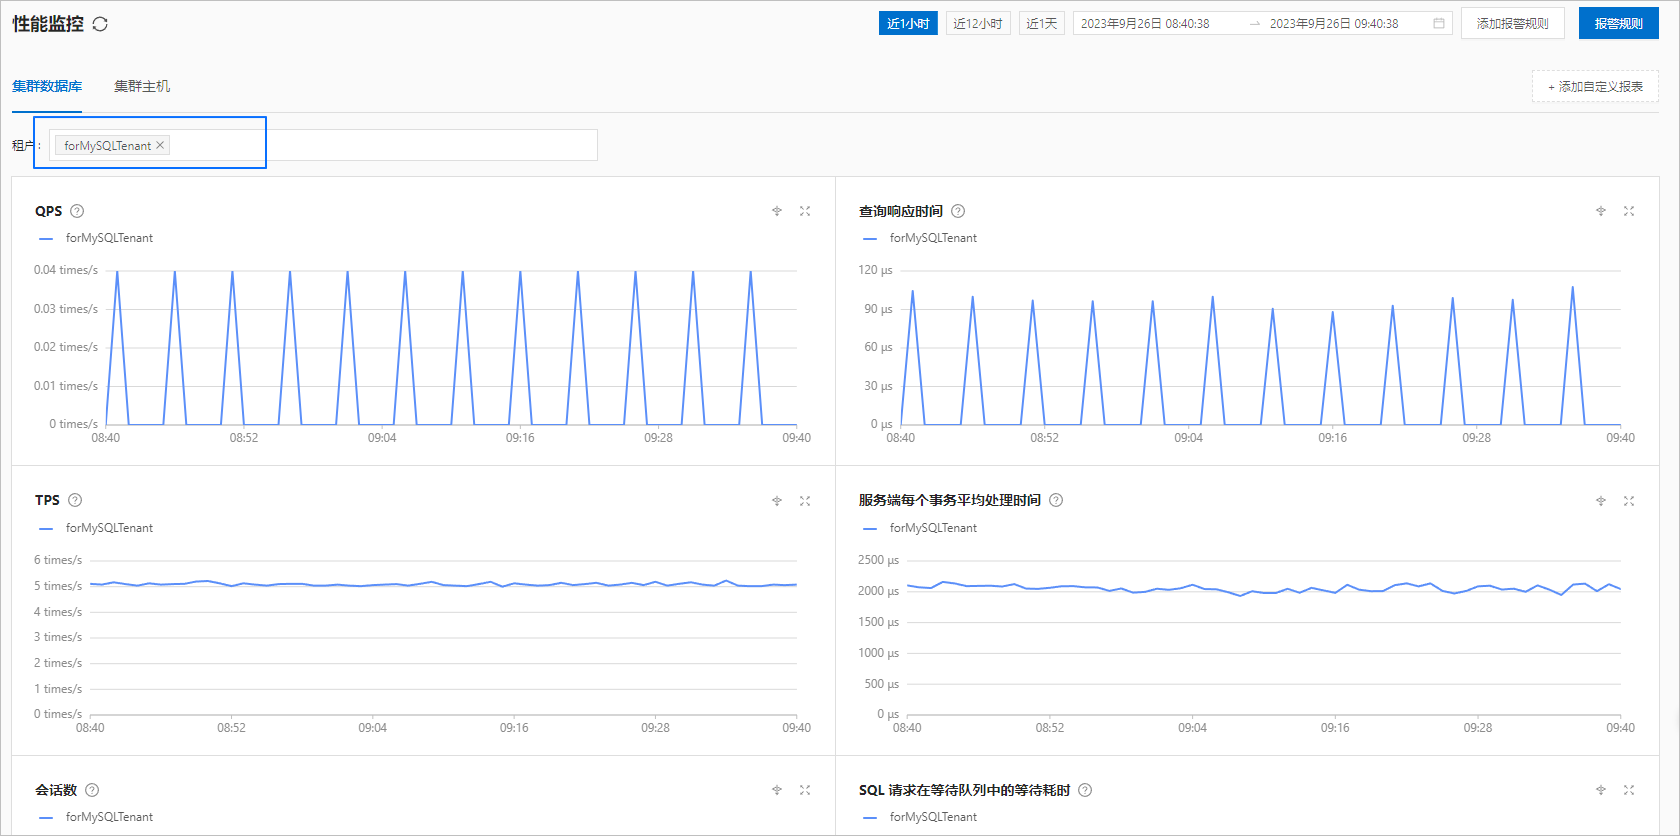Expand 服务端每个事务平均处理时间 chart fullscreen
This screenshot has width=1680, height=836.
tap(1629, 501)
